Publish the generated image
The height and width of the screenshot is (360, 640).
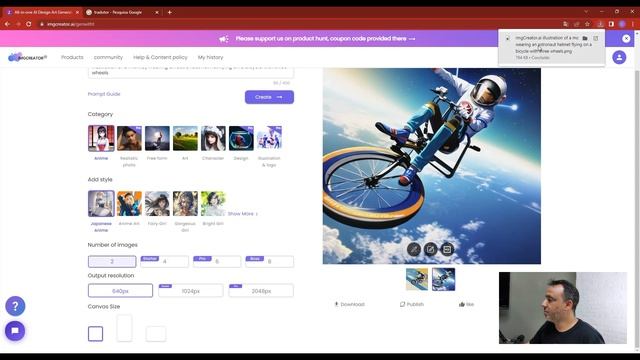click(412, 304)
